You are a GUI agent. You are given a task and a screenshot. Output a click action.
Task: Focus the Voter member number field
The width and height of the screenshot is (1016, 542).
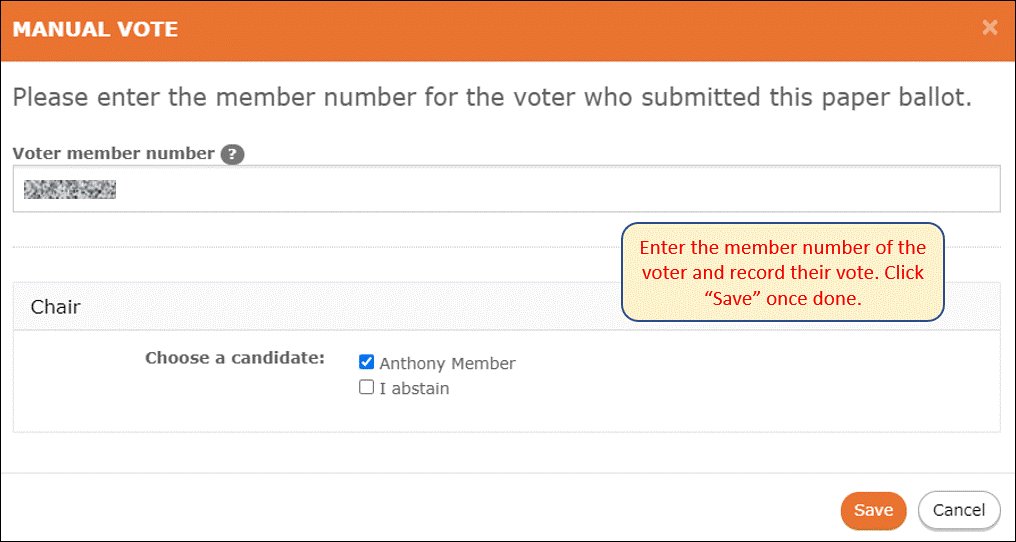[x=507, y=189]
